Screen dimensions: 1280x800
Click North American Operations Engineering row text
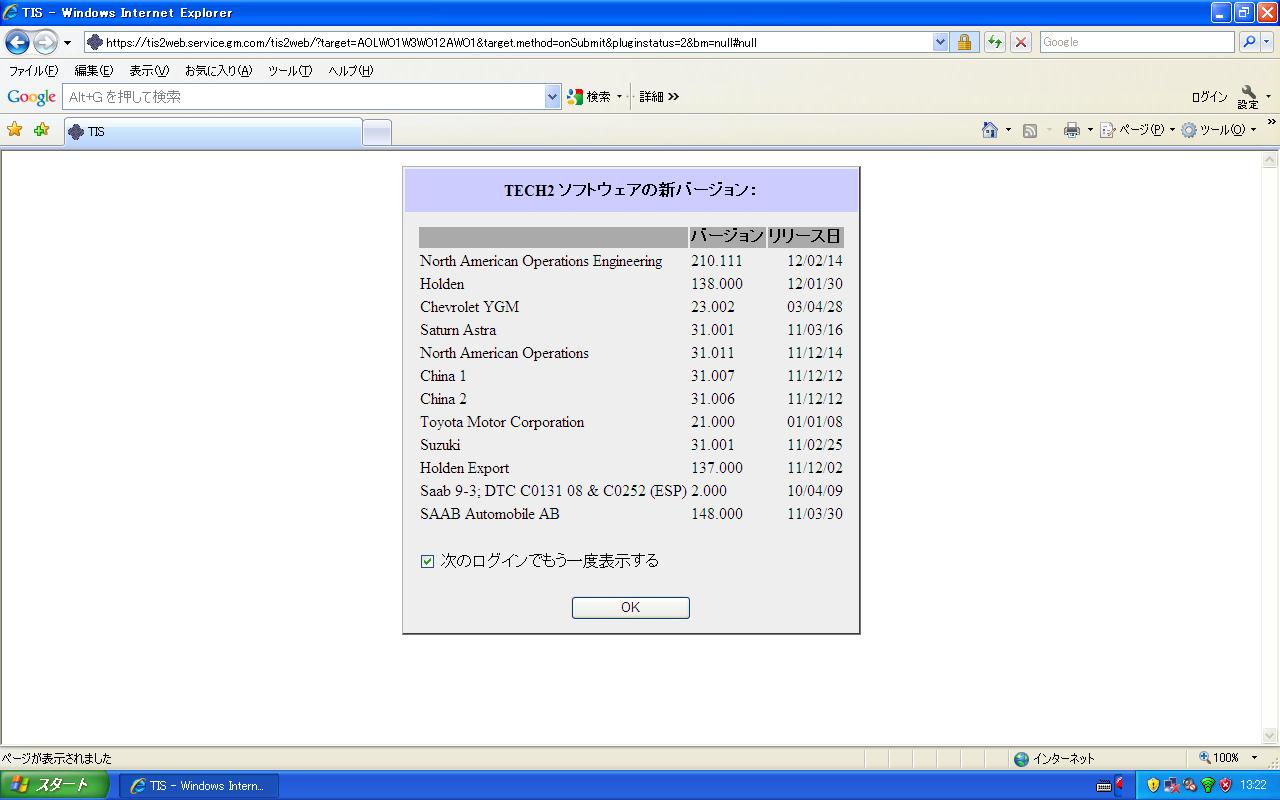(x=541, y=261)
